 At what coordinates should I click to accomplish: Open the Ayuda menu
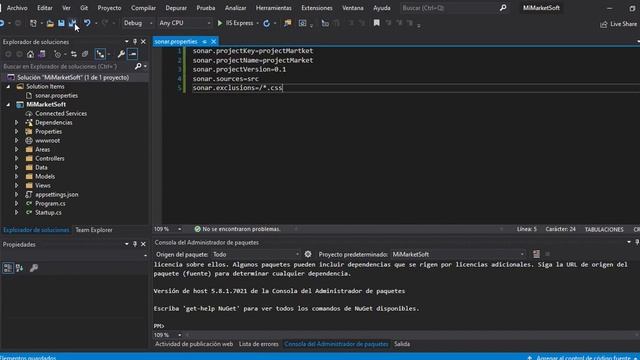(x=382, y=8)
